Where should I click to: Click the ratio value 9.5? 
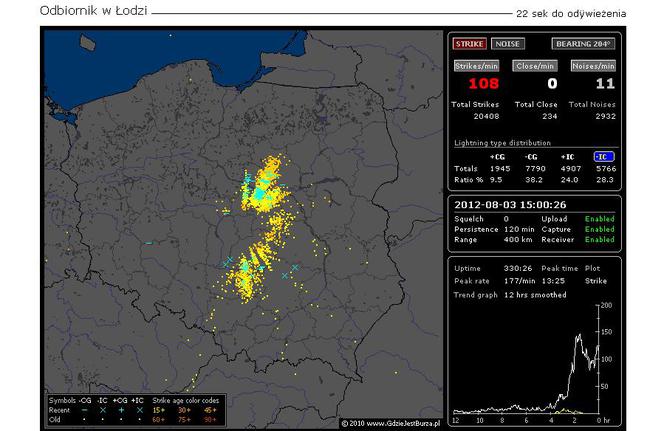tap(496, 180)
